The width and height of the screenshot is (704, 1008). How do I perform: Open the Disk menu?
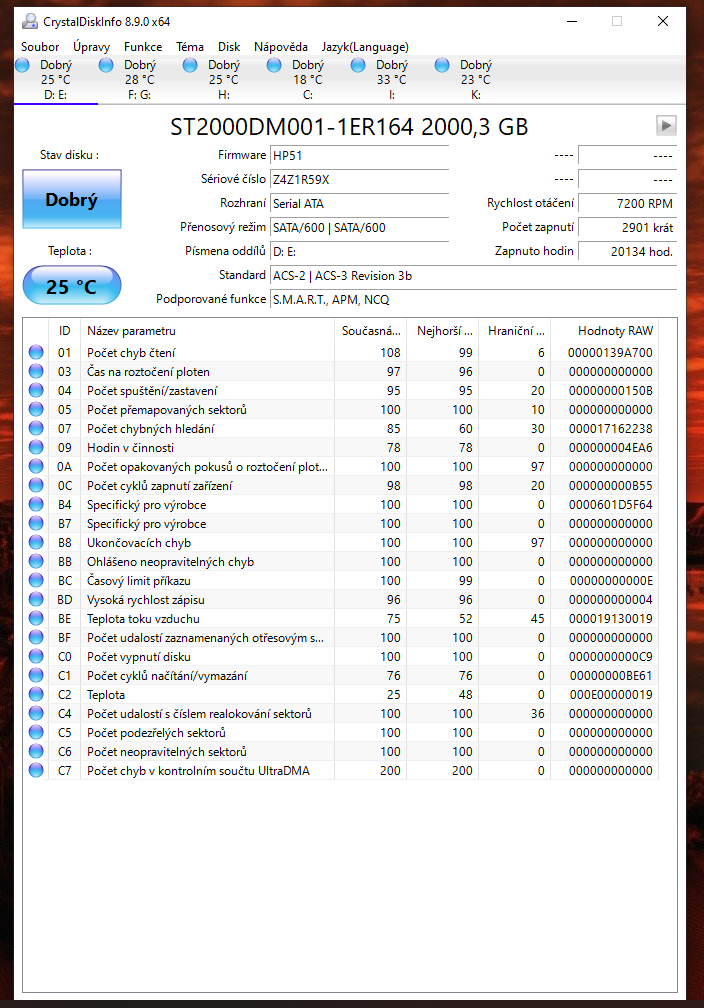[229, 47]
